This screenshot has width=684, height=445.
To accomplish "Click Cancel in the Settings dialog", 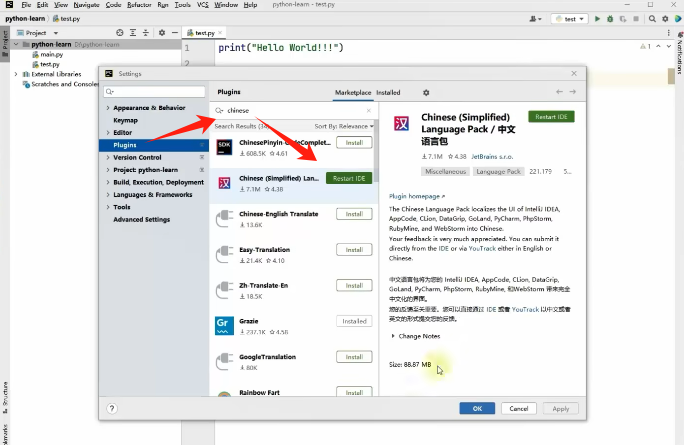I will click(519, 408).
